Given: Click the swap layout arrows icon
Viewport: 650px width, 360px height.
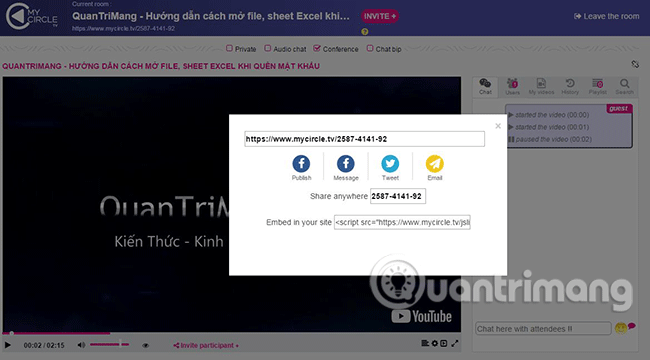Looking at the screenshot, I should pyautogui.click(x=635, y=64).
